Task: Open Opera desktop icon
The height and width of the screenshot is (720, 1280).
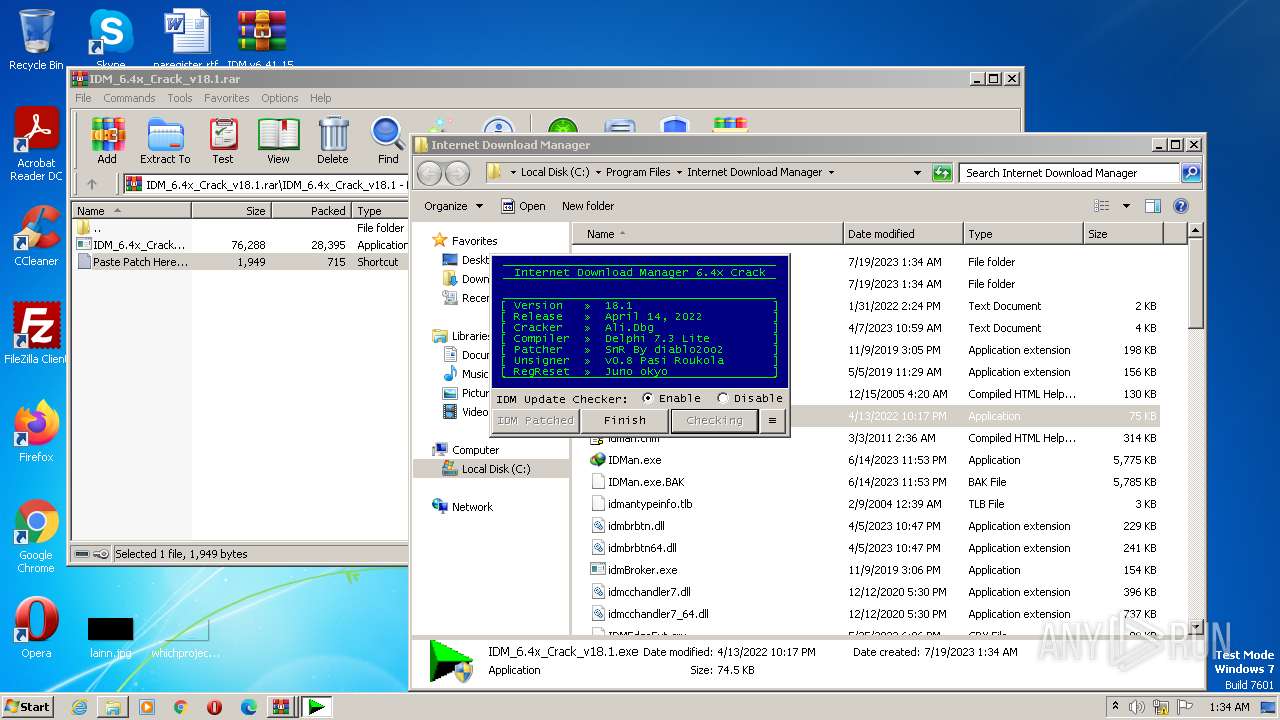Action: click(x=36, y=628)
